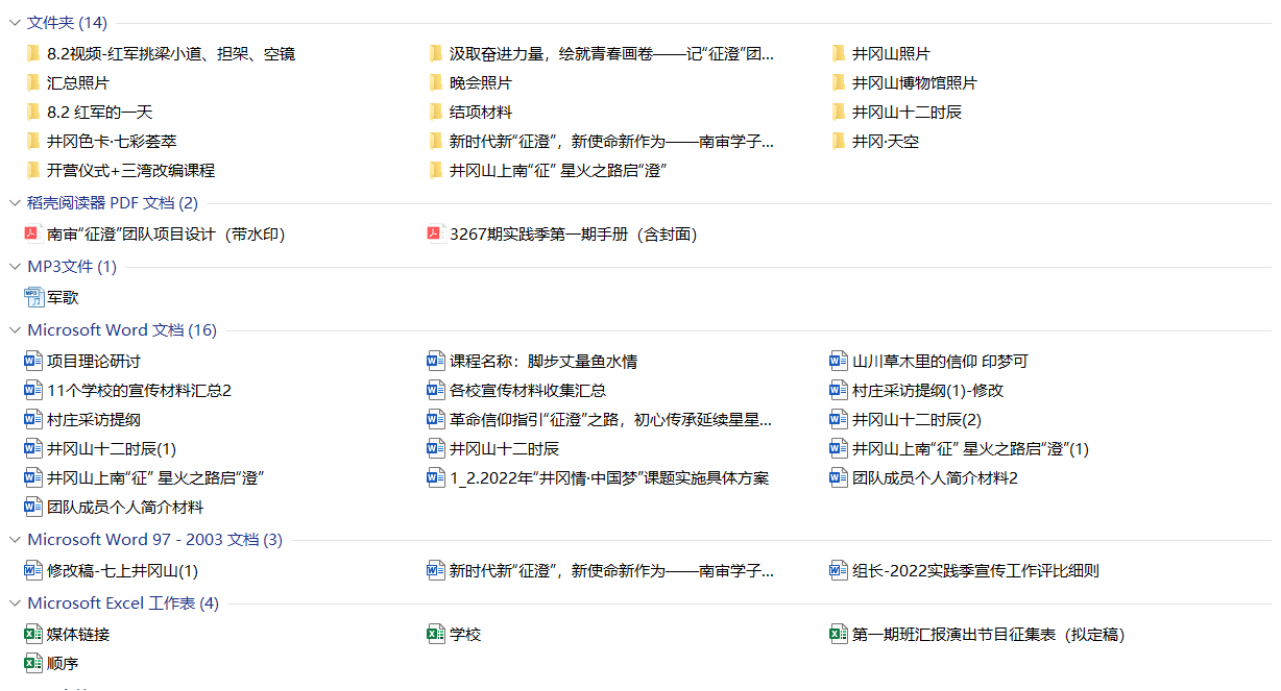Viewport: 1281px width, 691px height.
Task: Collapse the 稻壳阅读器 PDF 文档 group chevron
Action: (15, 203)
